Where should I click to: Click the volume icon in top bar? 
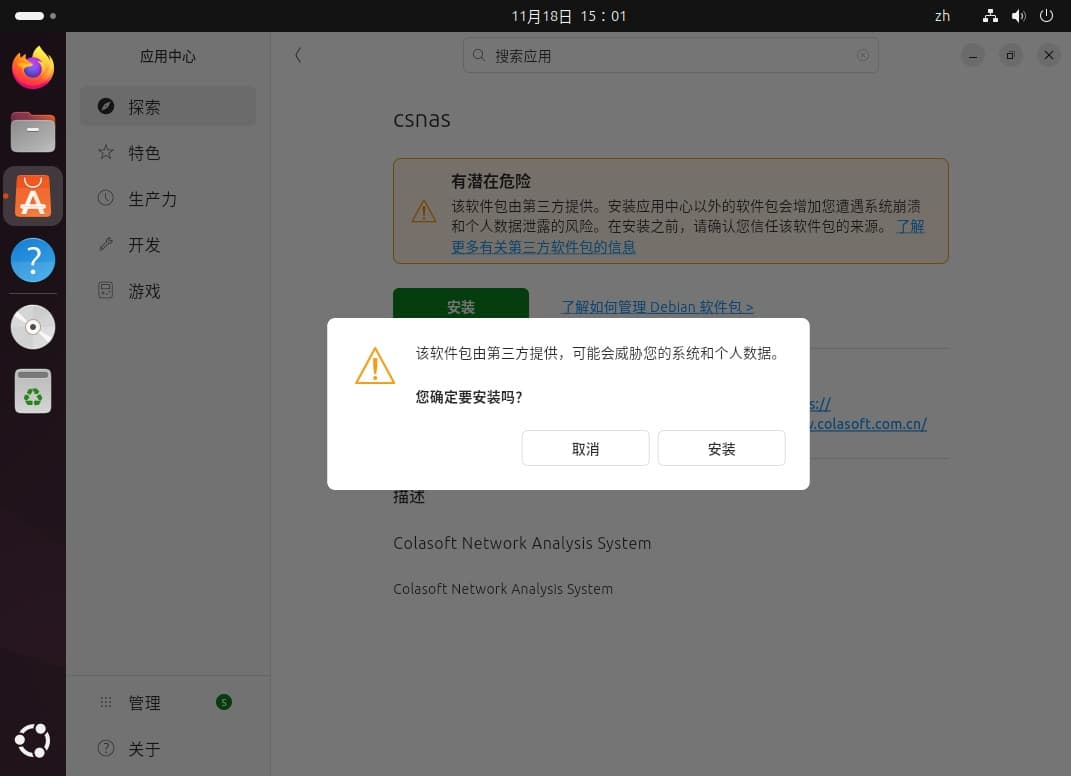1018,16
